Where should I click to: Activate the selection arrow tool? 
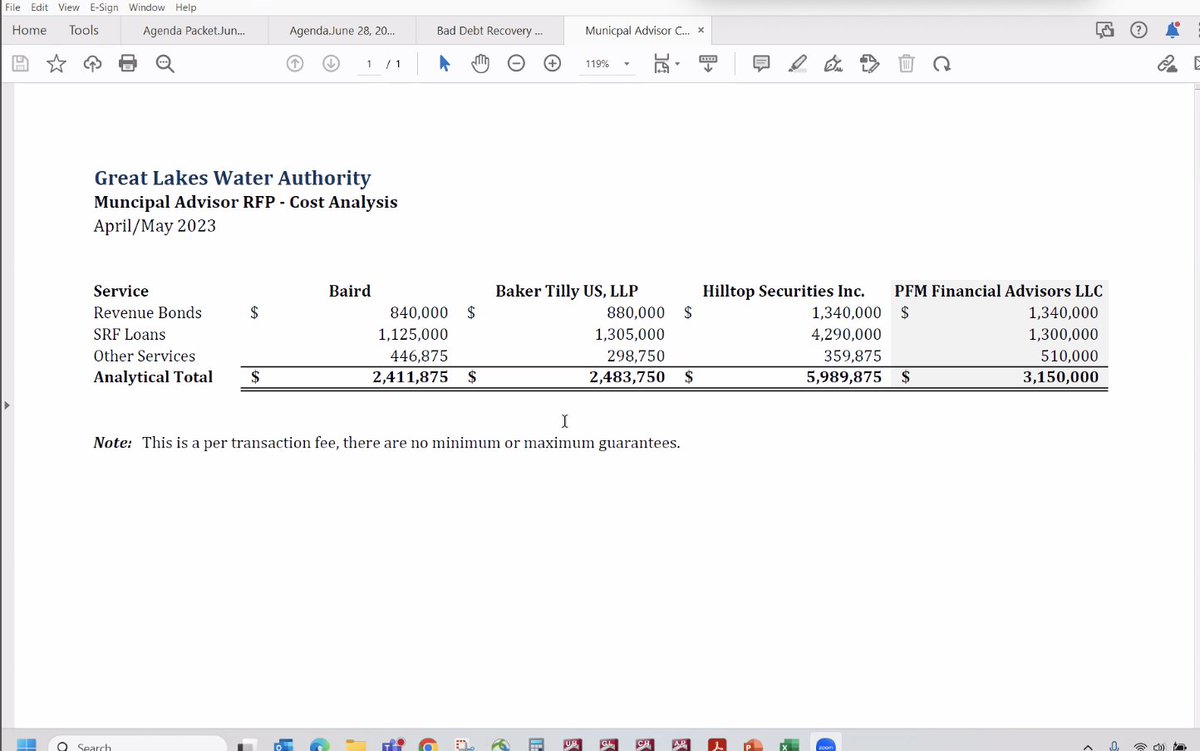(445, 64)
